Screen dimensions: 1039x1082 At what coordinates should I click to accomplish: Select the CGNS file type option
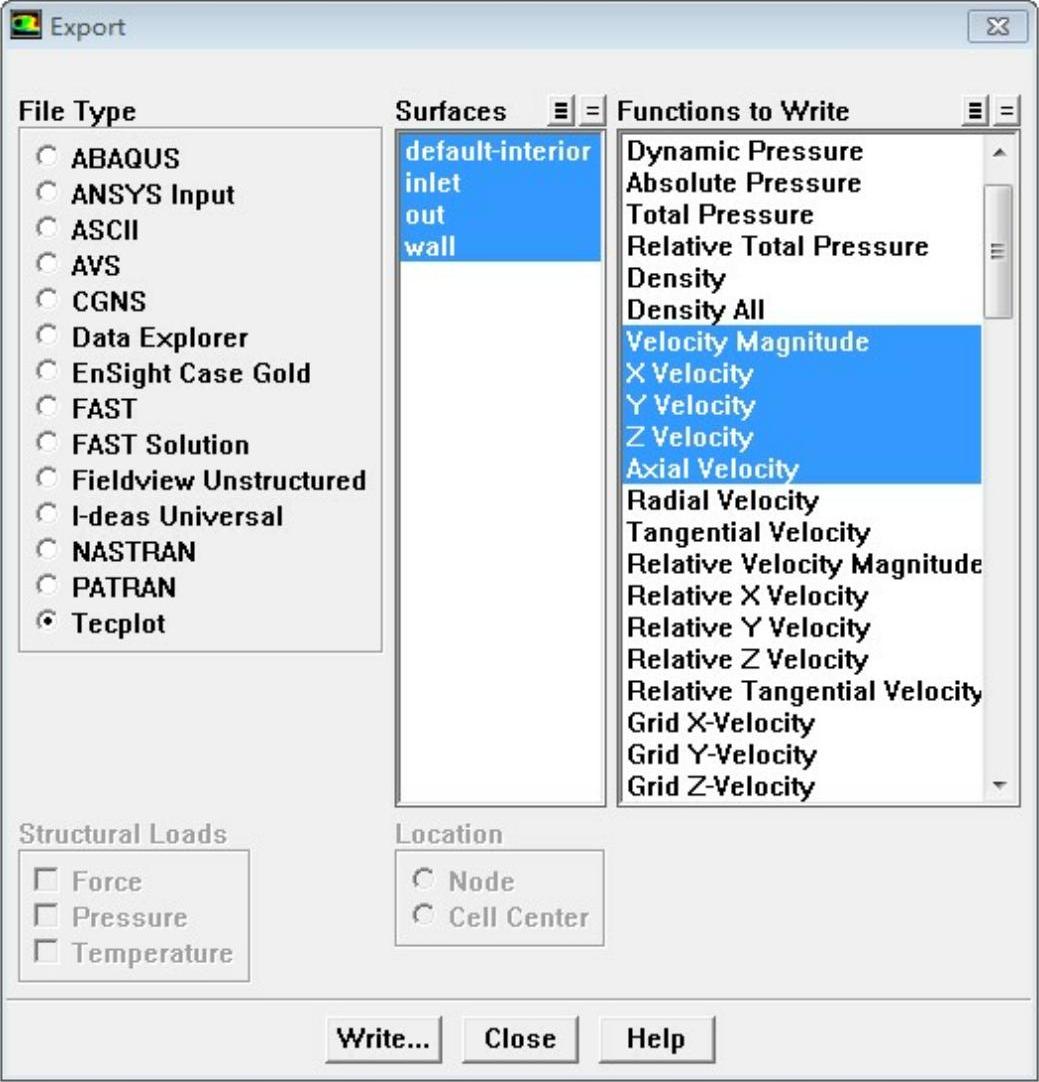47,301
